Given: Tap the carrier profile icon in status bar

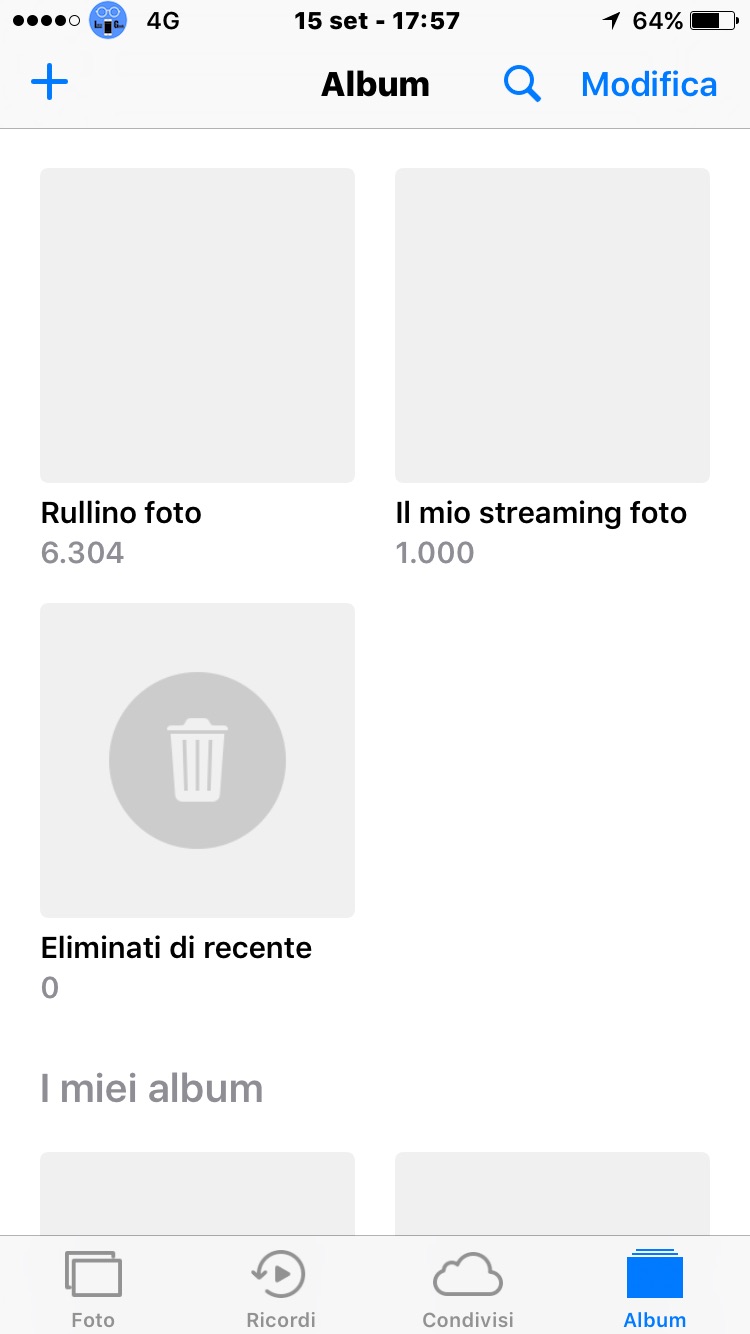Looking at the screenshot, I should (x=108, y=20).
